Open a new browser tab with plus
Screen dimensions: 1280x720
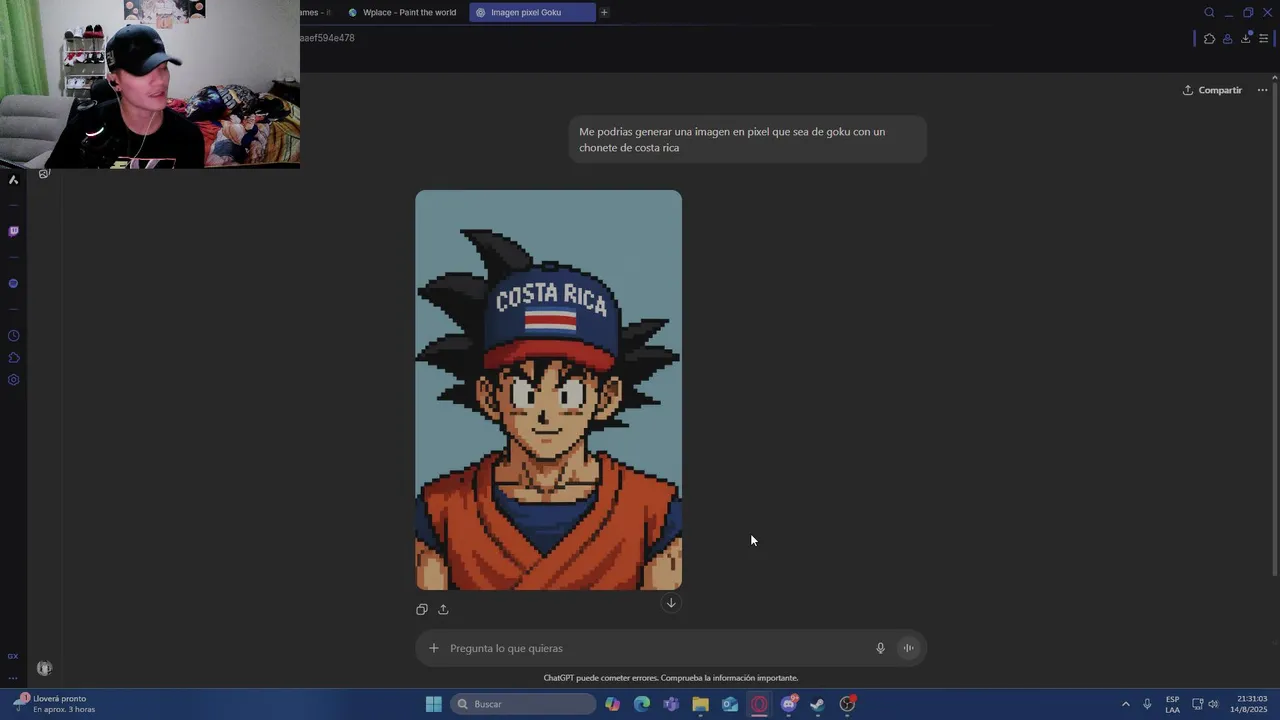pos(604,13)
